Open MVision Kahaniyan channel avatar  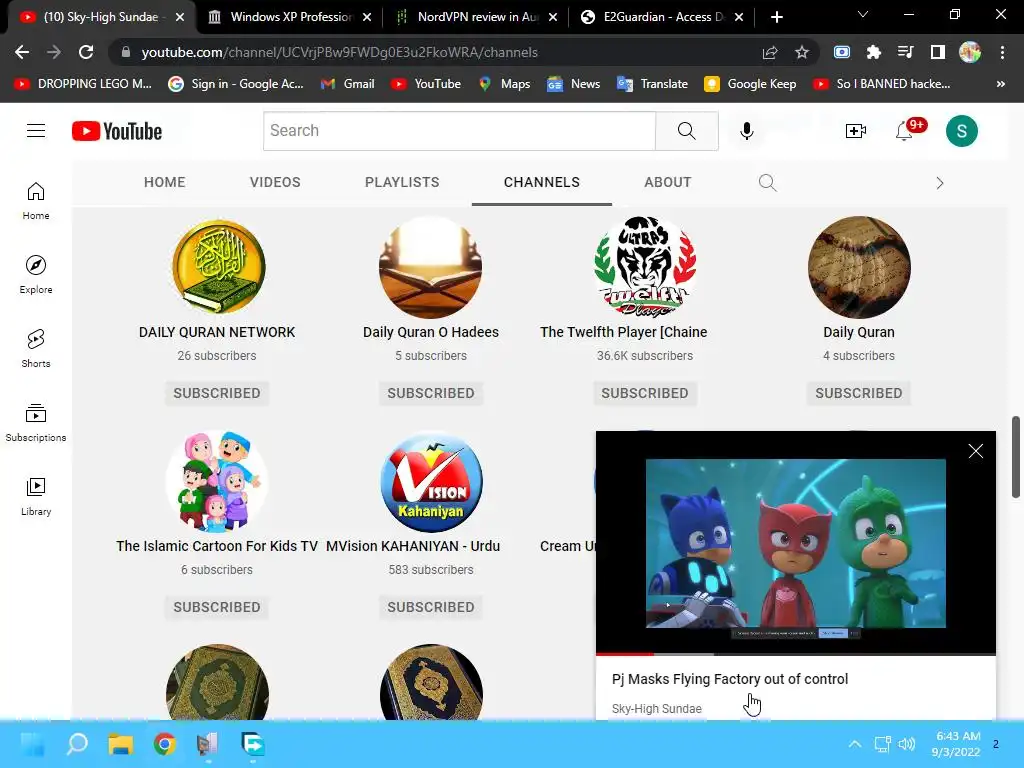click(431, 481)
